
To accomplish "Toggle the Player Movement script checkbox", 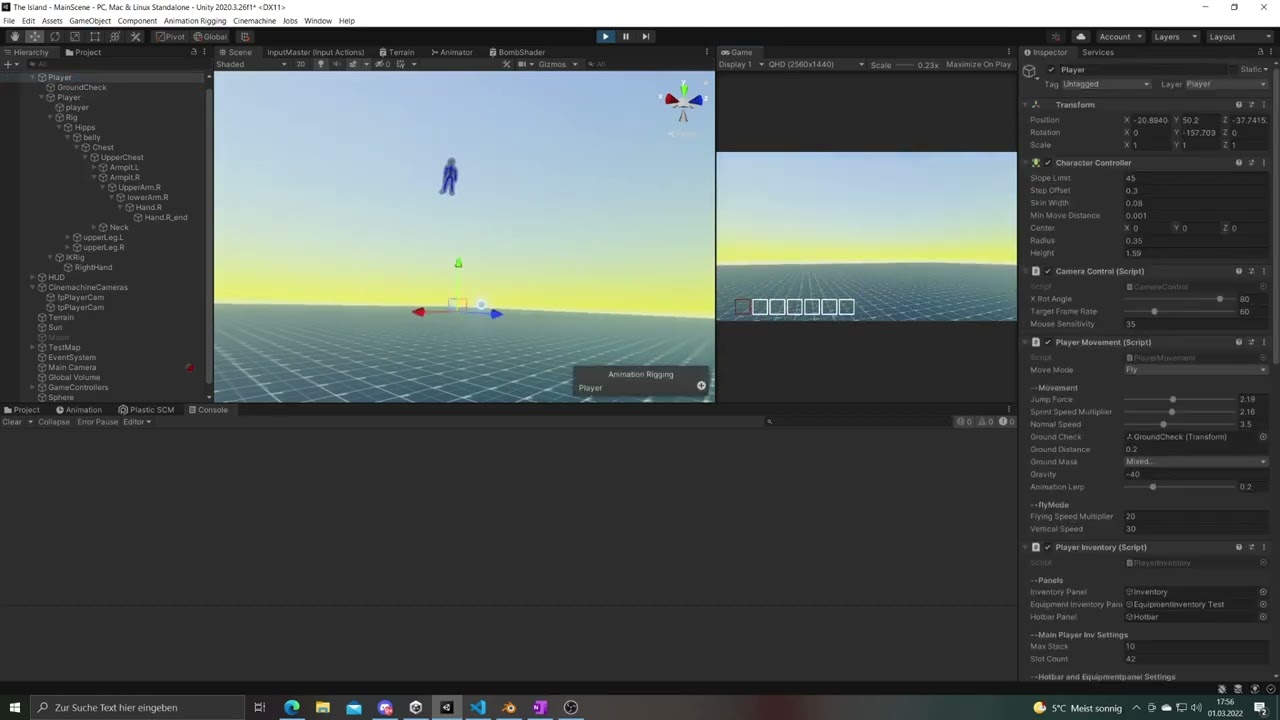I will 1048,342.
